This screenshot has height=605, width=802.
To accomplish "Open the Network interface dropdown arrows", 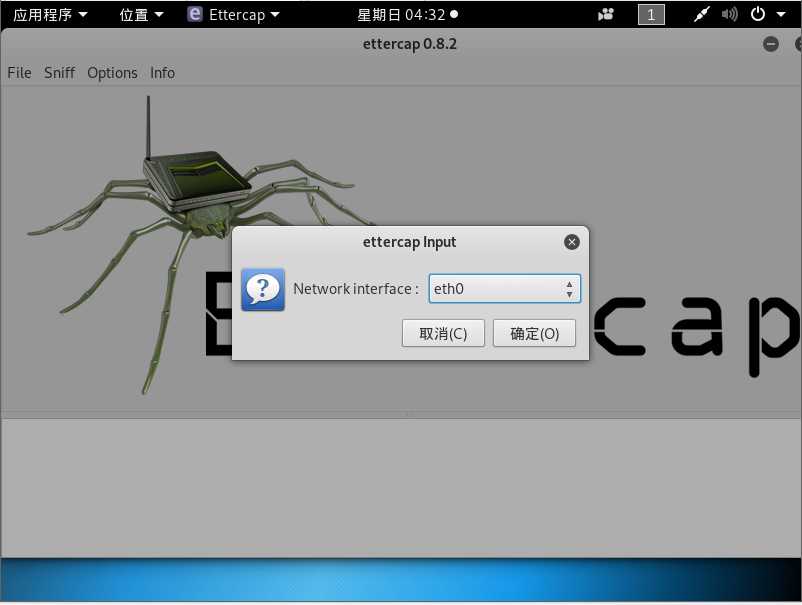I will 569,289.
